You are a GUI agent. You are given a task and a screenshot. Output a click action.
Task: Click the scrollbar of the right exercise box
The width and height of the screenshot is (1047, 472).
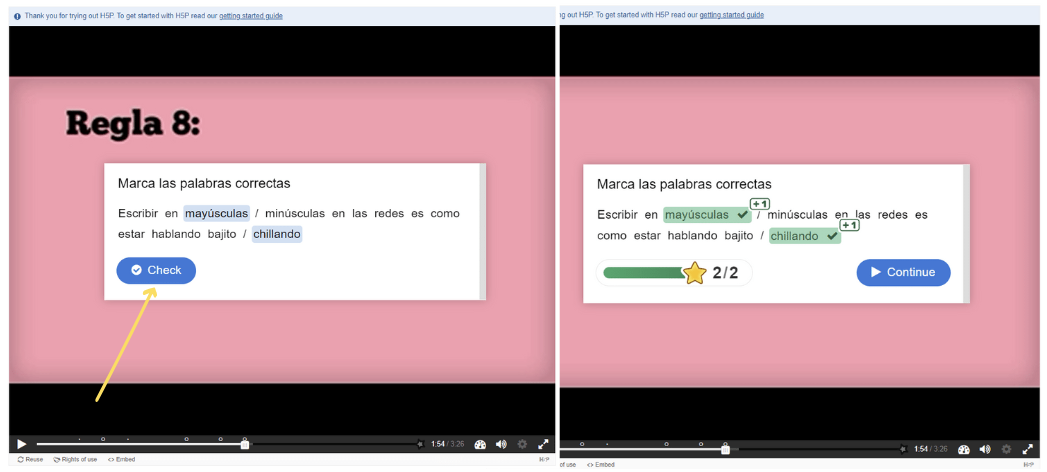click(x=966, y=233)
